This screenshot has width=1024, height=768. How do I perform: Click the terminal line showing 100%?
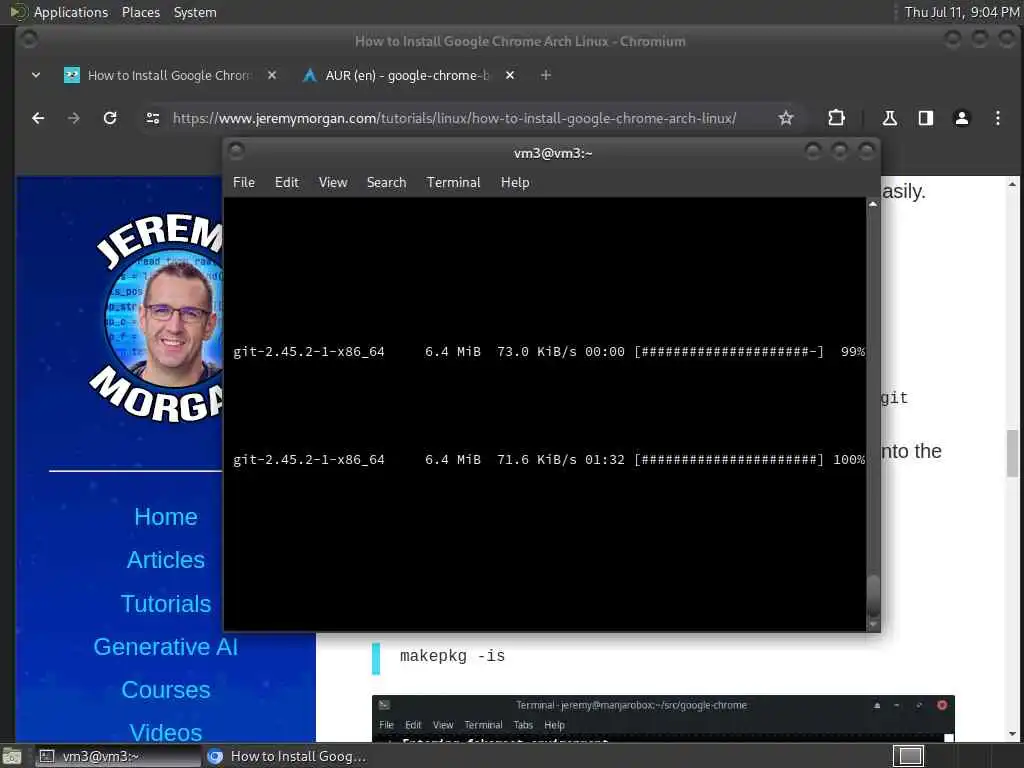pyautogui.click(x=549, y=460)
